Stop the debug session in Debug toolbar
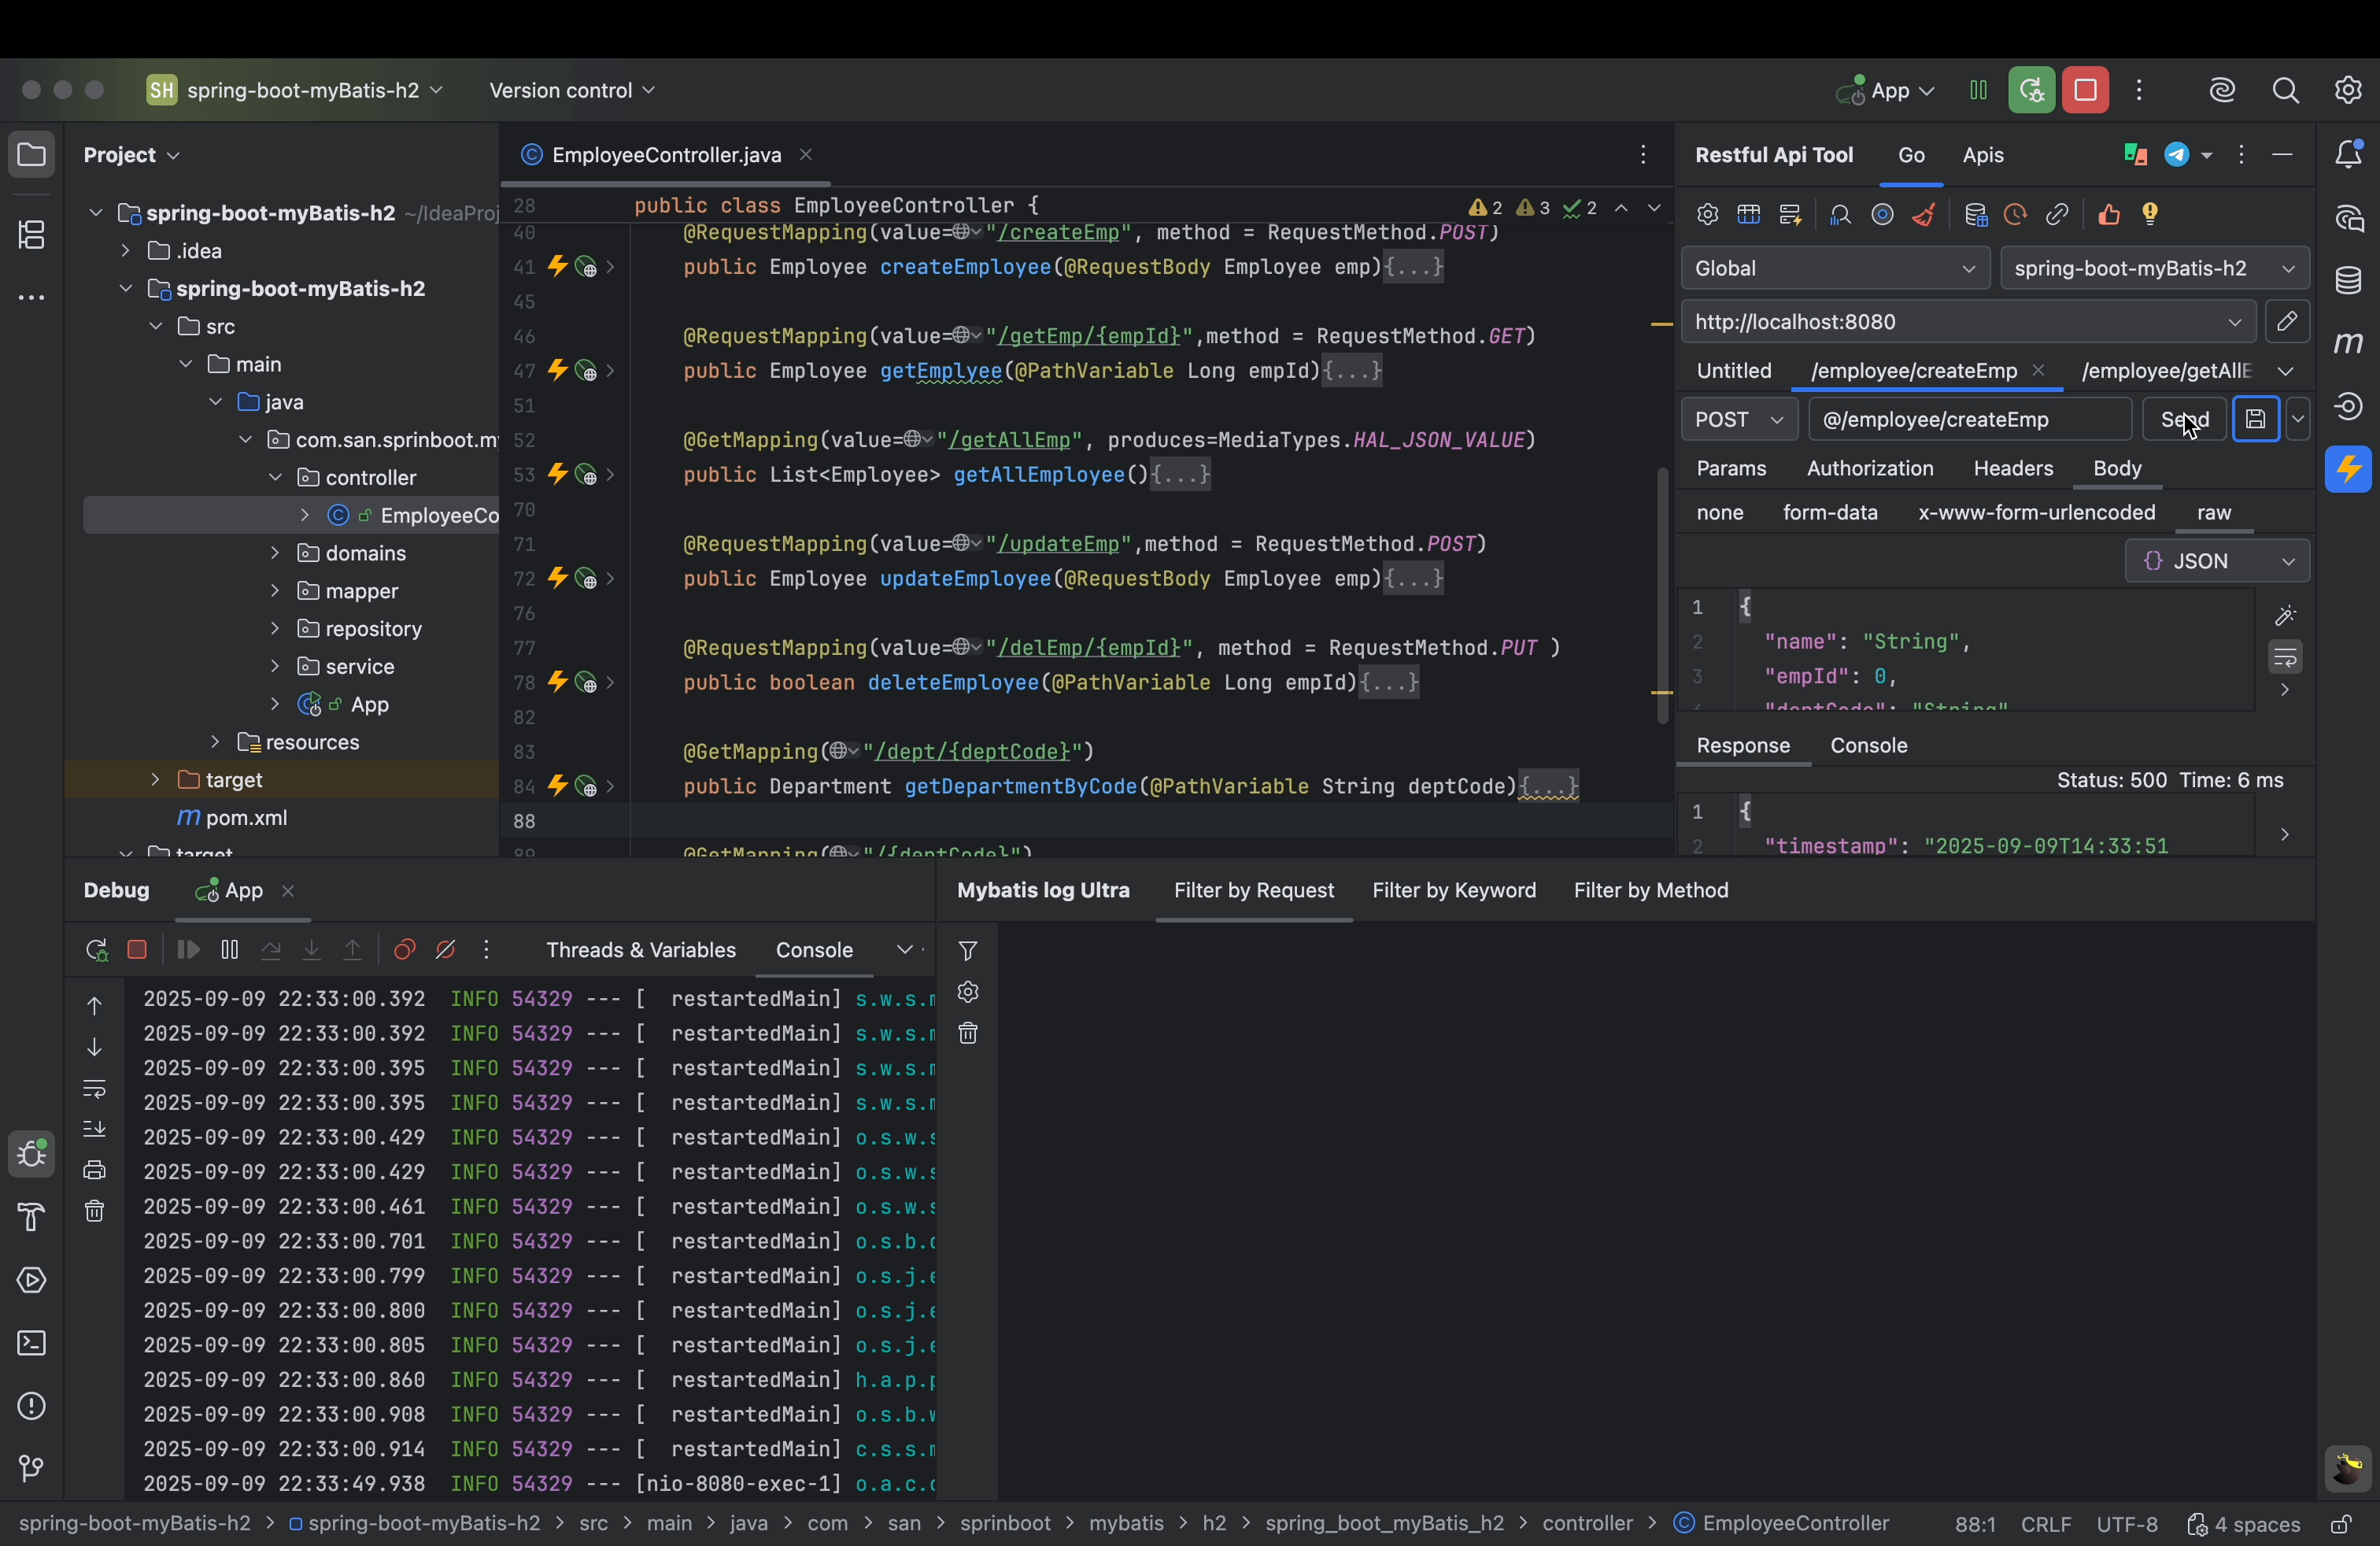Screen dimensions: 2380x1546 tap(138, 951)
